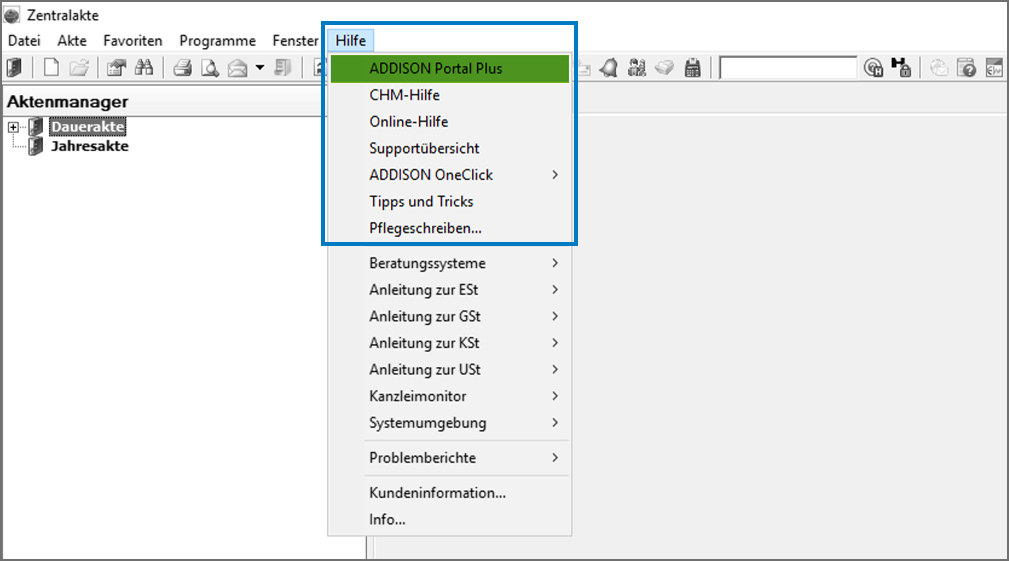Screen dimensions: 1009x561
Task: Click the new document toolbar icon
Action: click(51, 68)
